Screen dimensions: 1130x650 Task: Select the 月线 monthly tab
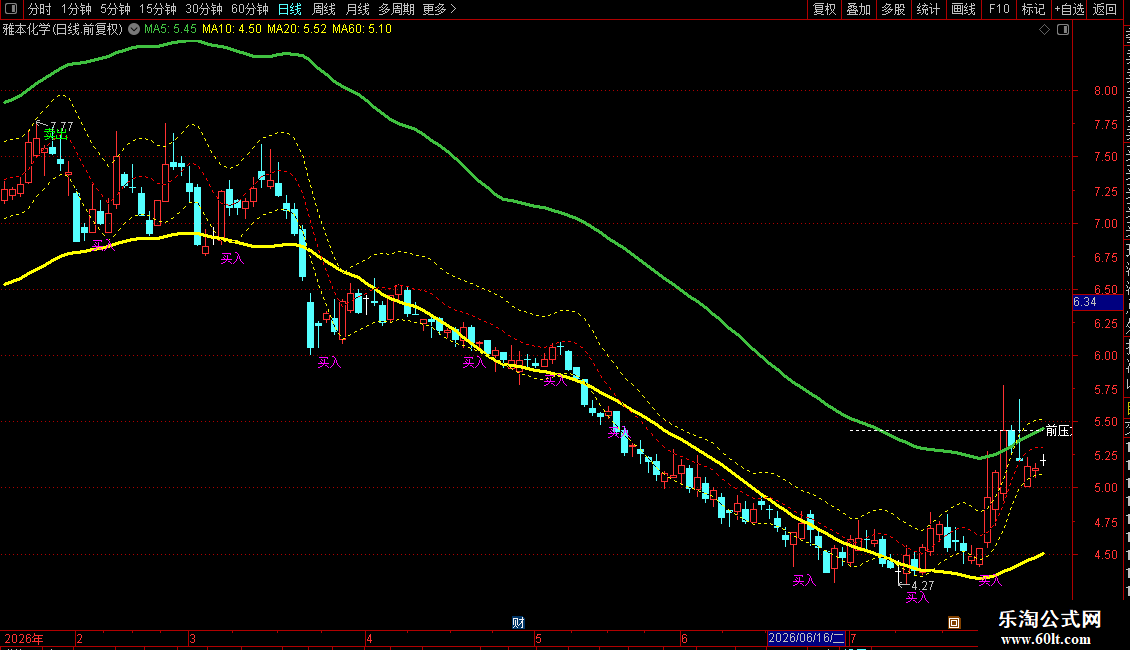tap(357, 9)
